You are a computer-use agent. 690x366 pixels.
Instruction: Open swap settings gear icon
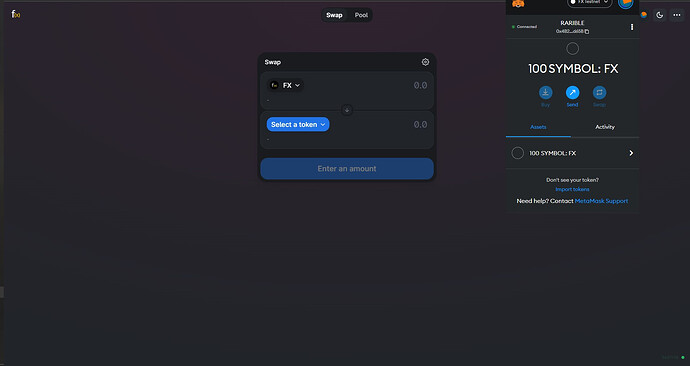pyautogui.click(x=425, y=62)
